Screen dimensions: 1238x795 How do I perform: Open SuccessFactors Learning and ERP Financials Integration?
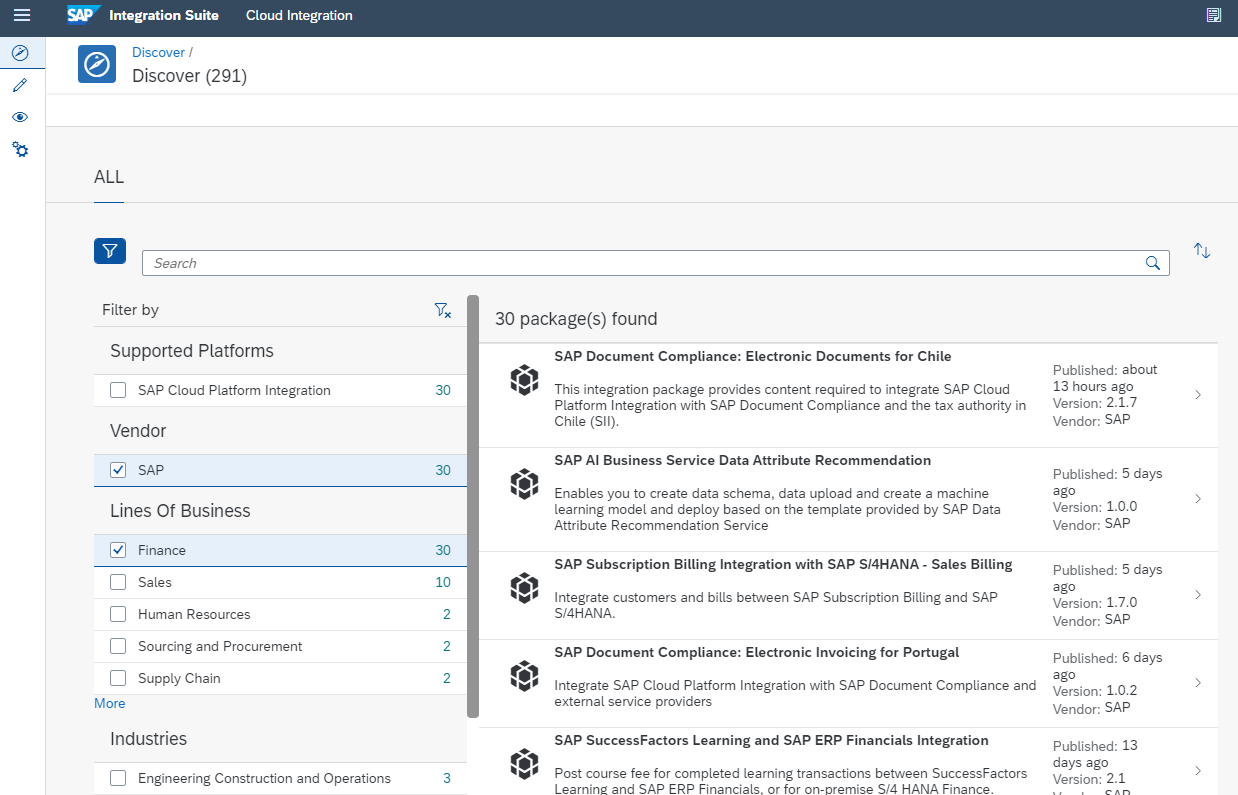(x=772, y=740)
